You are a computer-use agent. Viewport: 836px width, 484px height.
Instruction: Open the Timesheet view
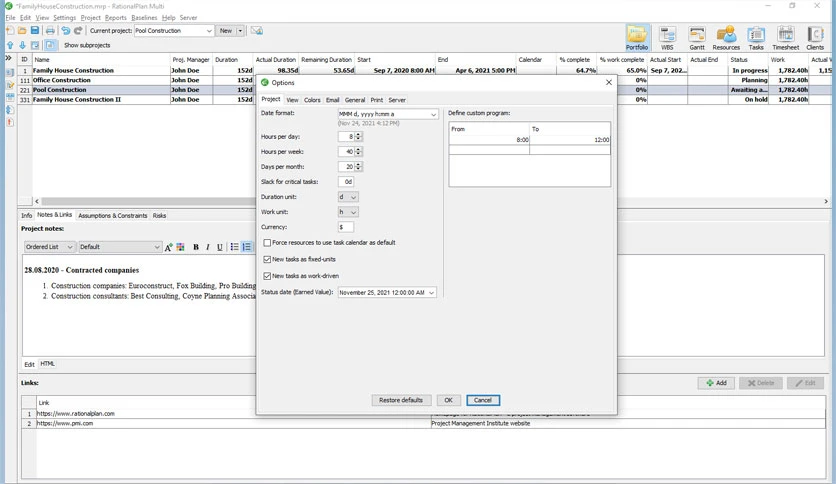(786, 37)
